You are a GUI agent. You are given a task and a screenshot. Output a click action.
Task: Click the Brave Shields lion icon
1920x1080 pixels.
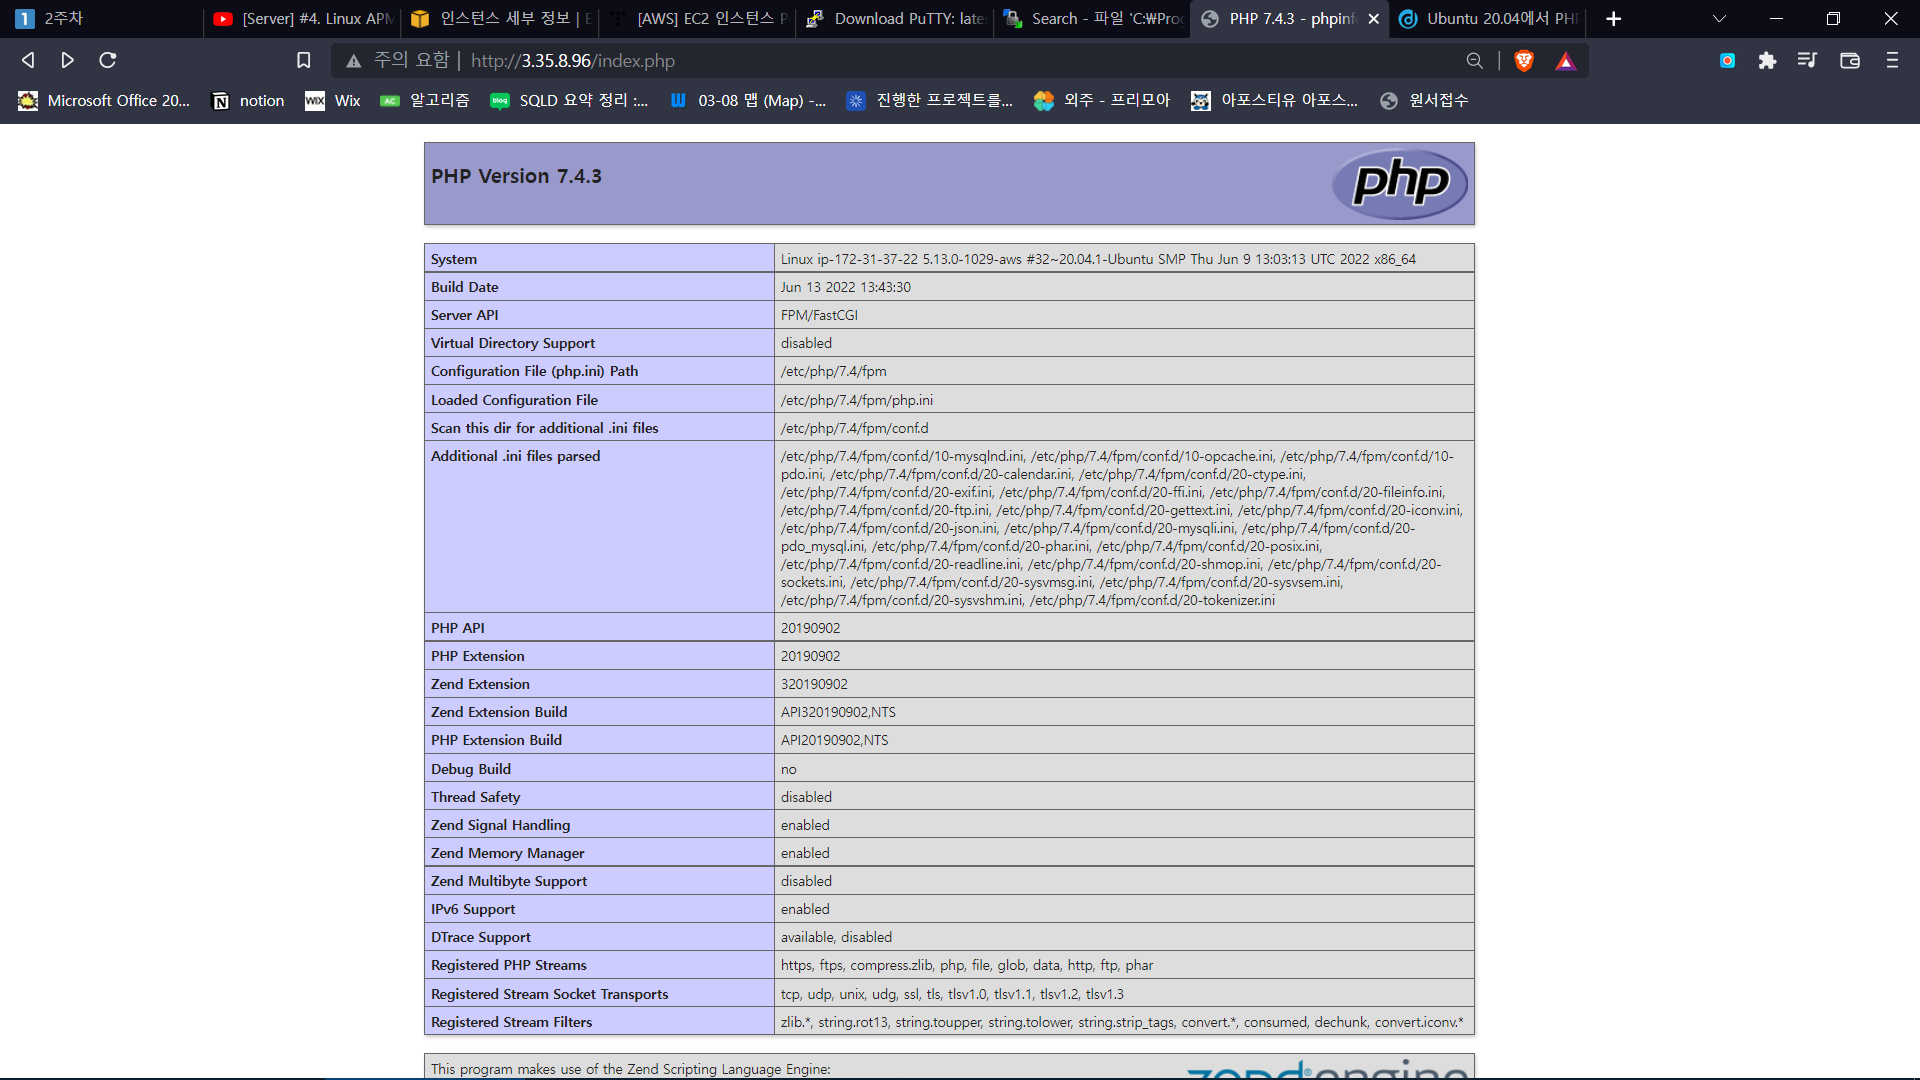coord(1524,61)
